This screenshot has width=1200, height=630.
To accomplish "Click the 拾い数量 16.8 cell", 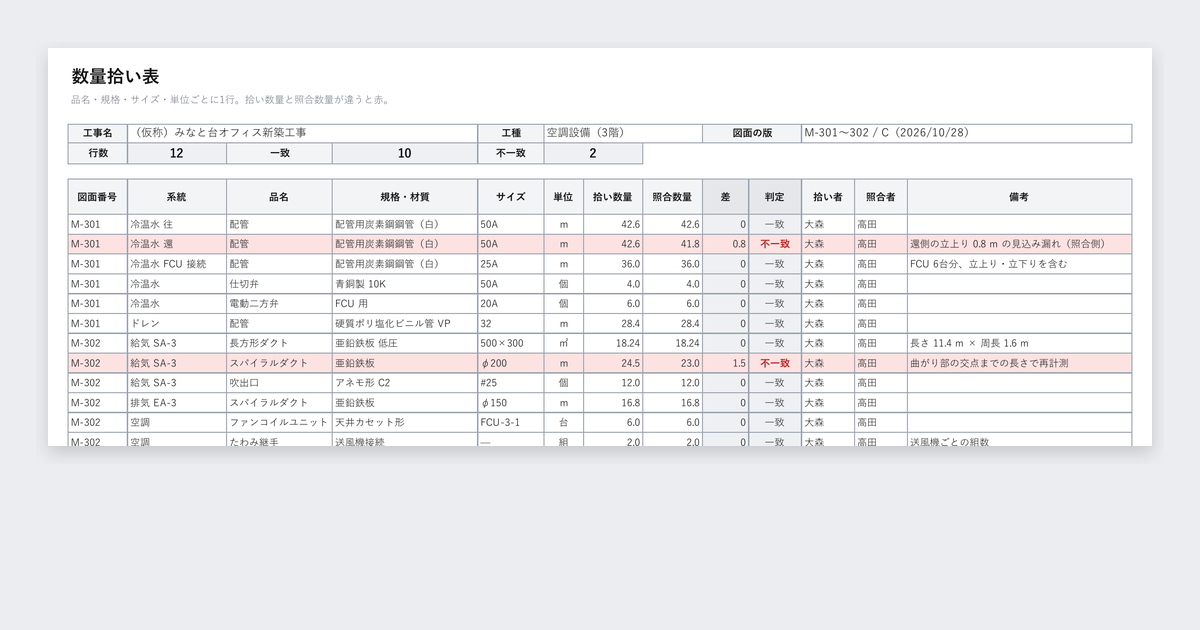I will tap(613, 403).
